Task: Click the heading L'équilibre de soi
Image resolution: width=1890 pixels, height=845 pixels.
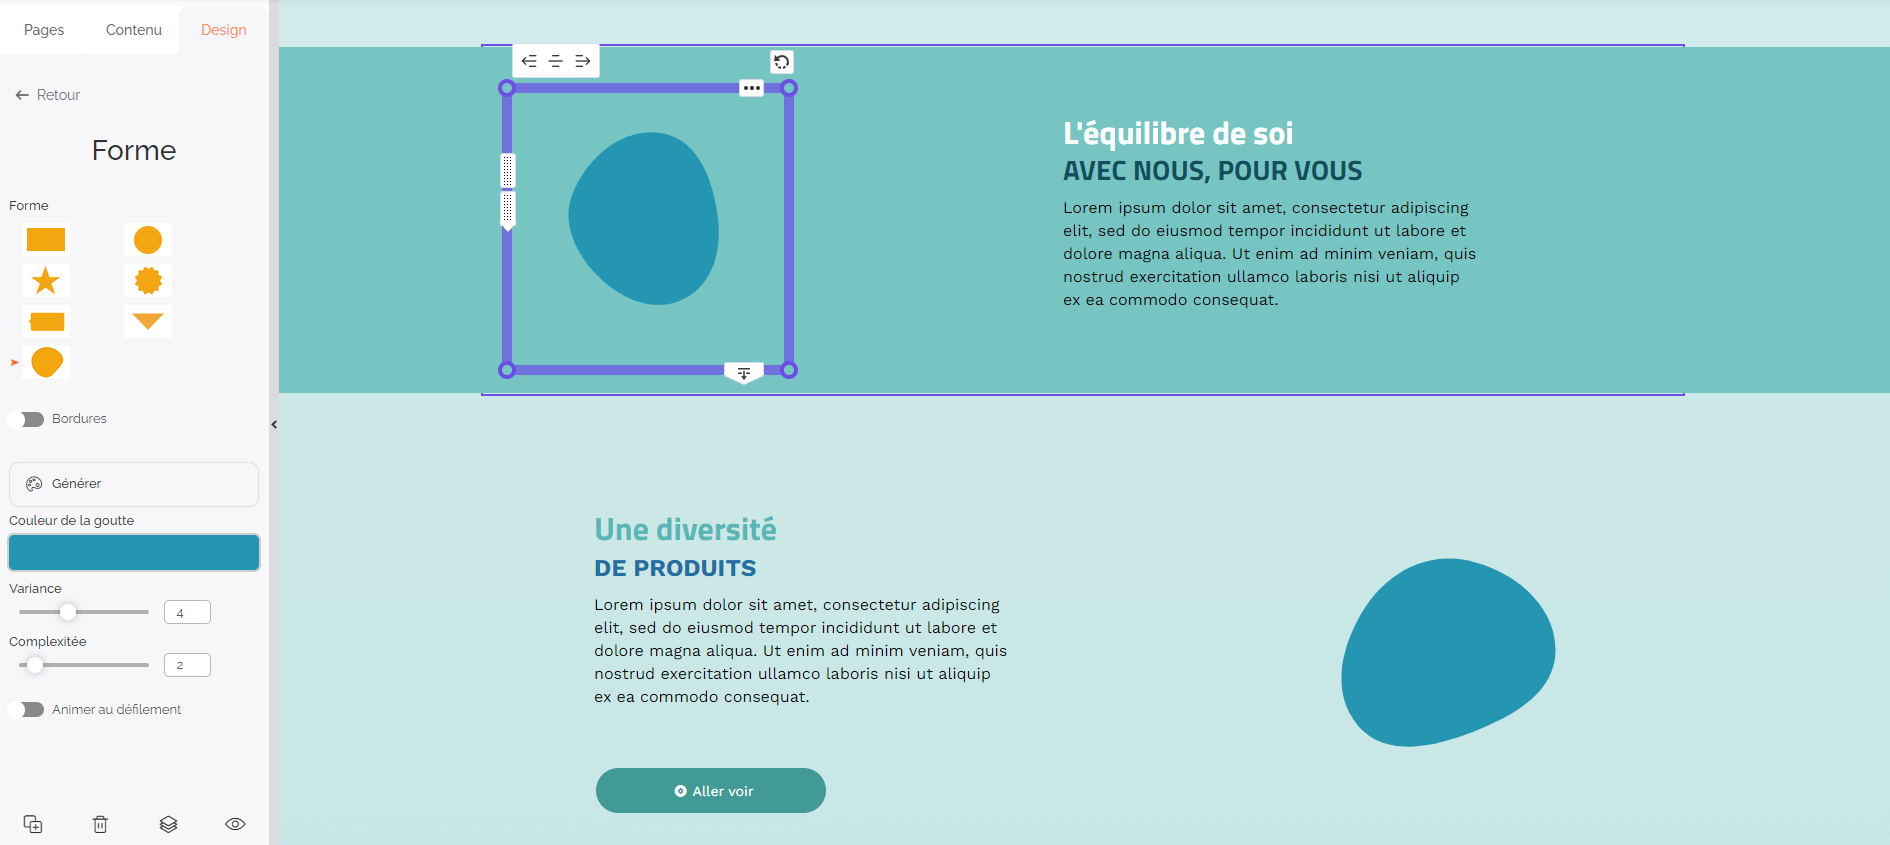Action: point(1178,133)
